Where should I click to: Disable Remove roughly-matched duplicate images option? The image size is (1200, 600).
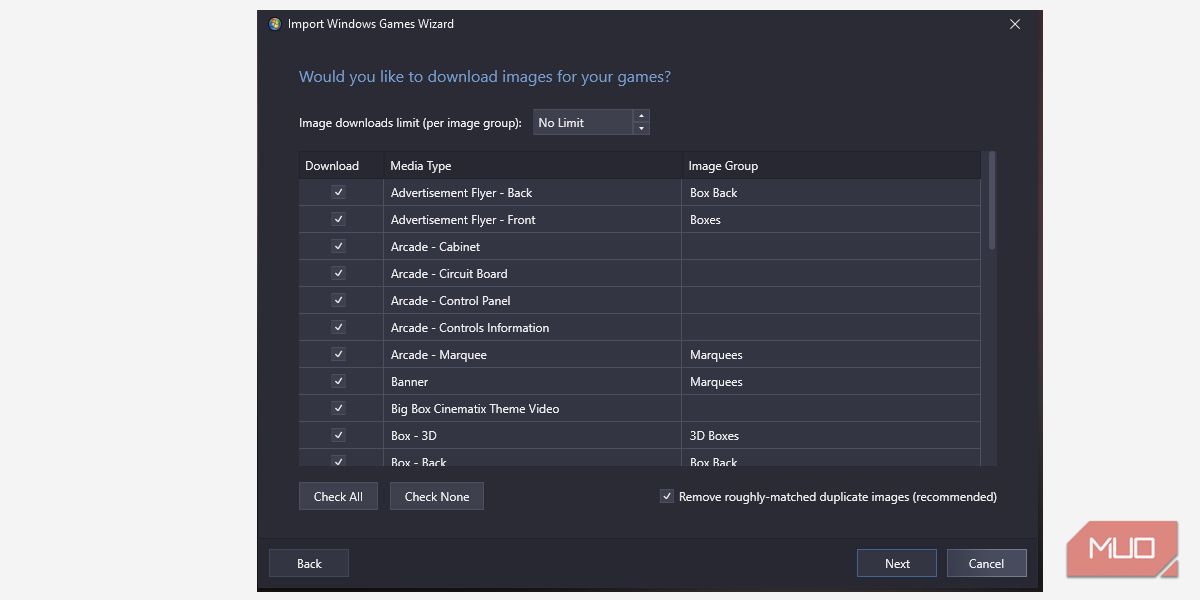667,496
